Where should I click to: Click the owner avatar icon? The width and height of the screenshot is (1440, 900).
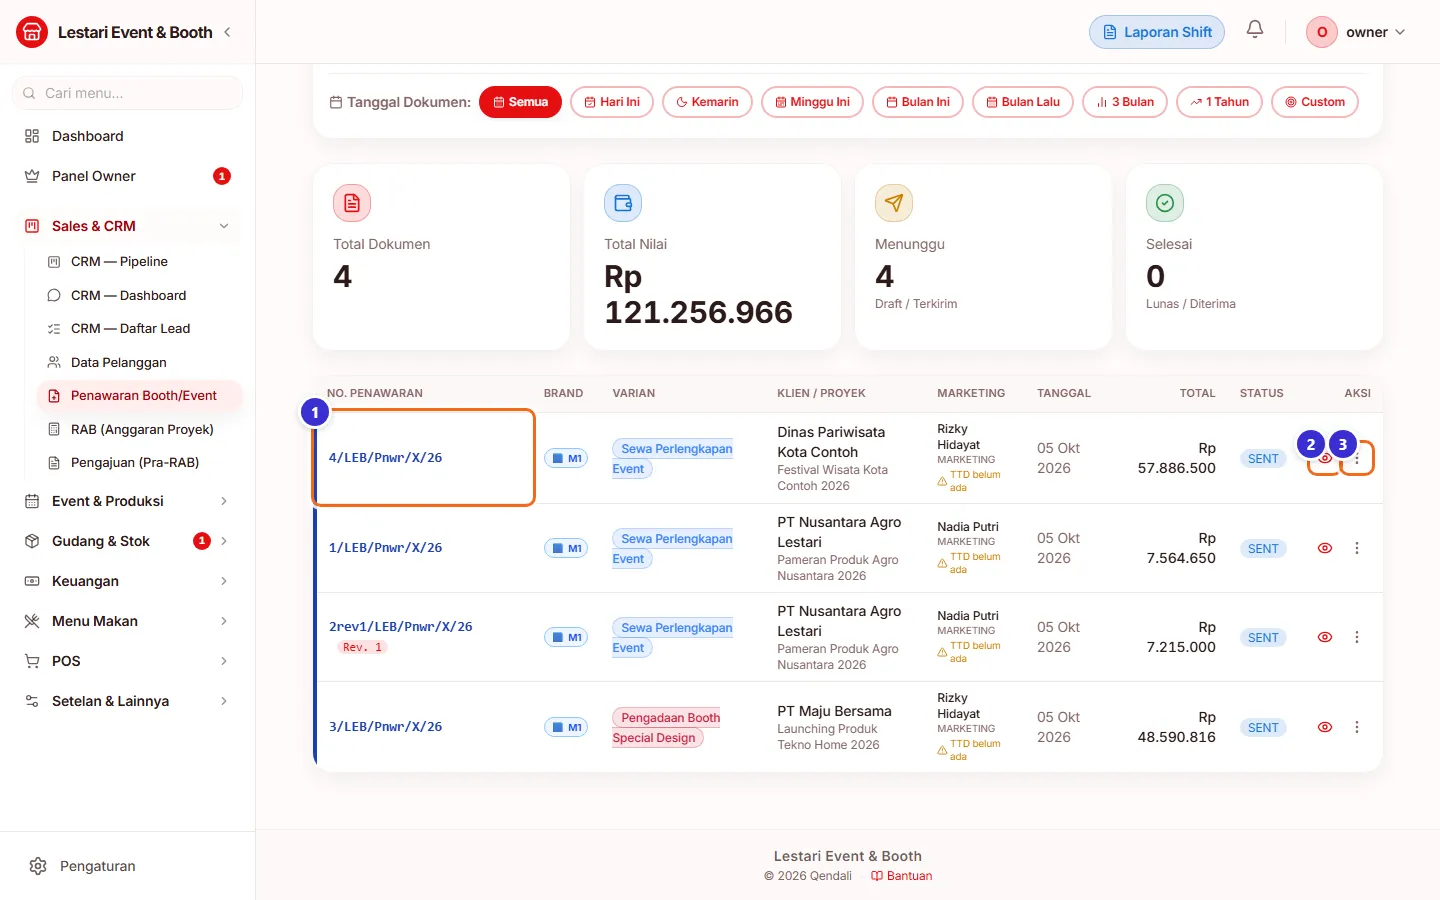click(1322, 32)
